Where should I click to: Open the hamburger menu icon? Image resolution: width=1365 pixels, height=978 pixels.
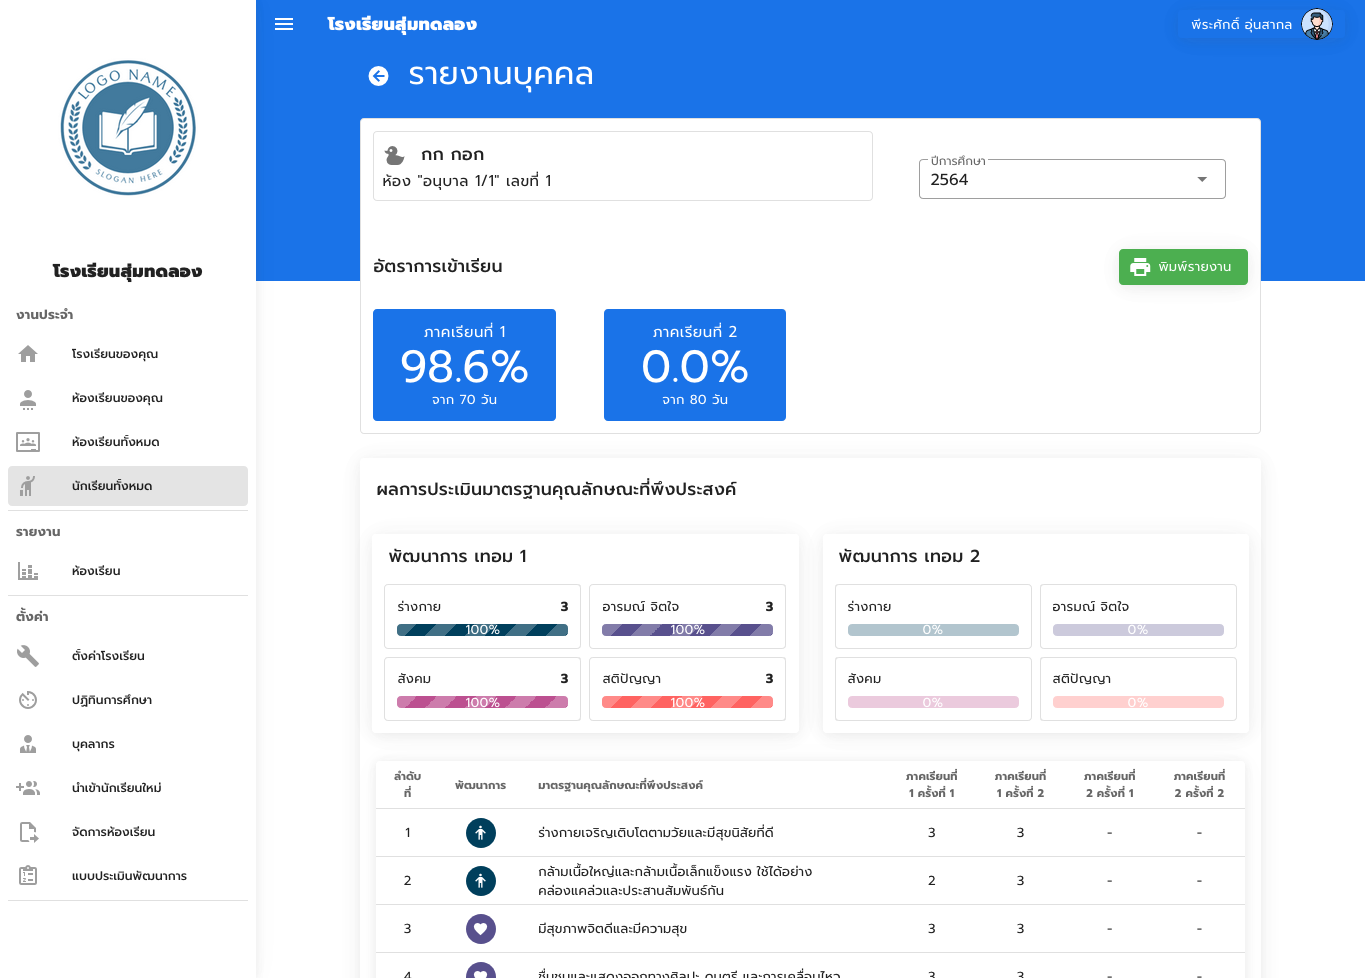coord(284,24)
